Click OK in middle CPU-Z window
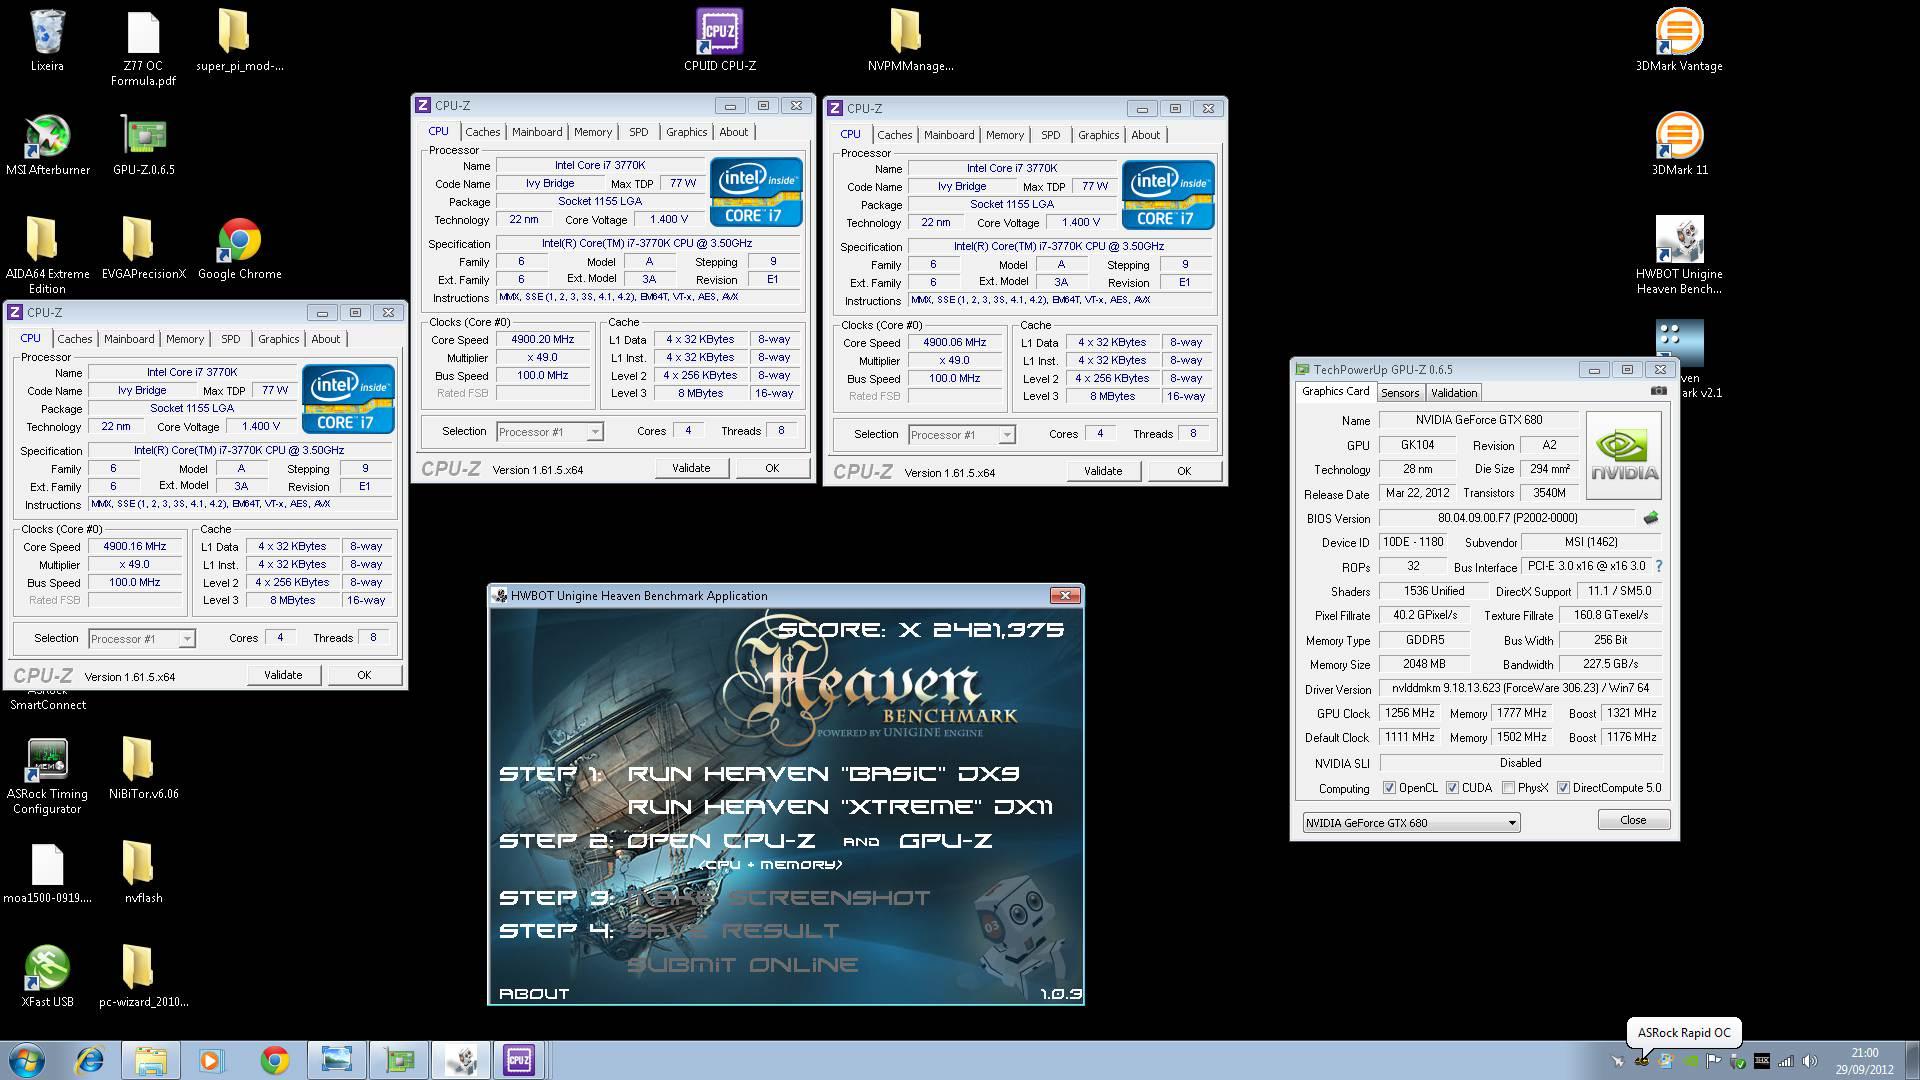The width and height of the screenshot is (1920, 1080). click(772, 468)
